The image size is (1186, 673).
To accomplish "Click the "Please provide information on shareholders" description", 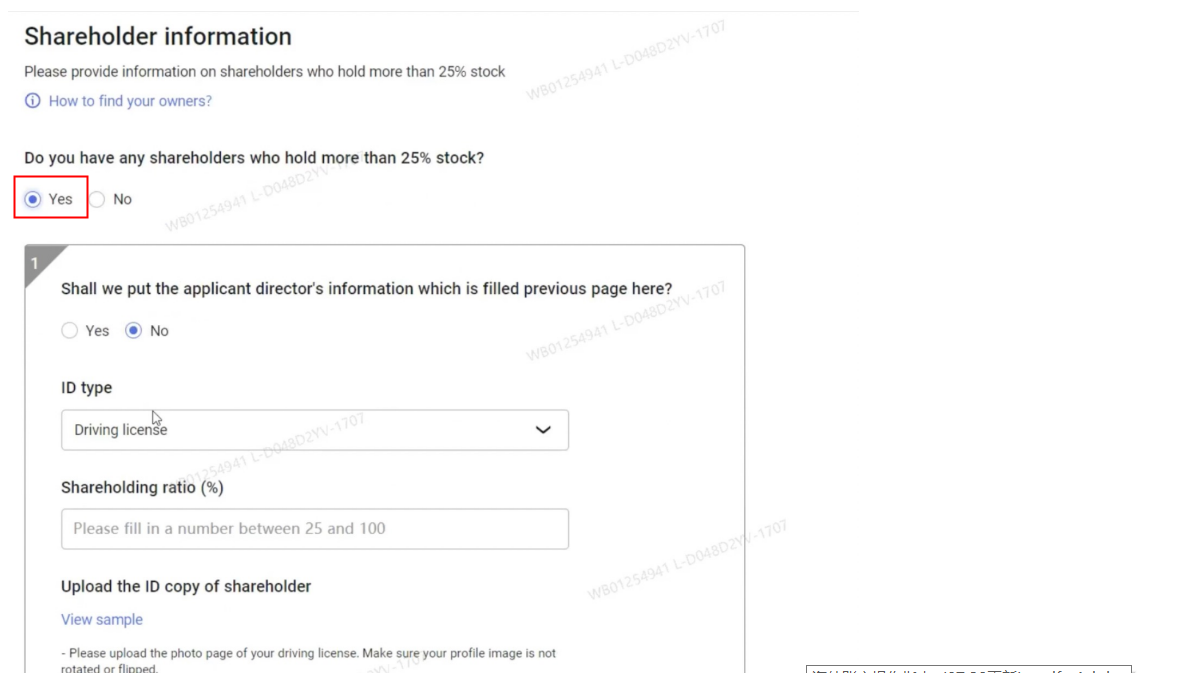I will (264, 72).
